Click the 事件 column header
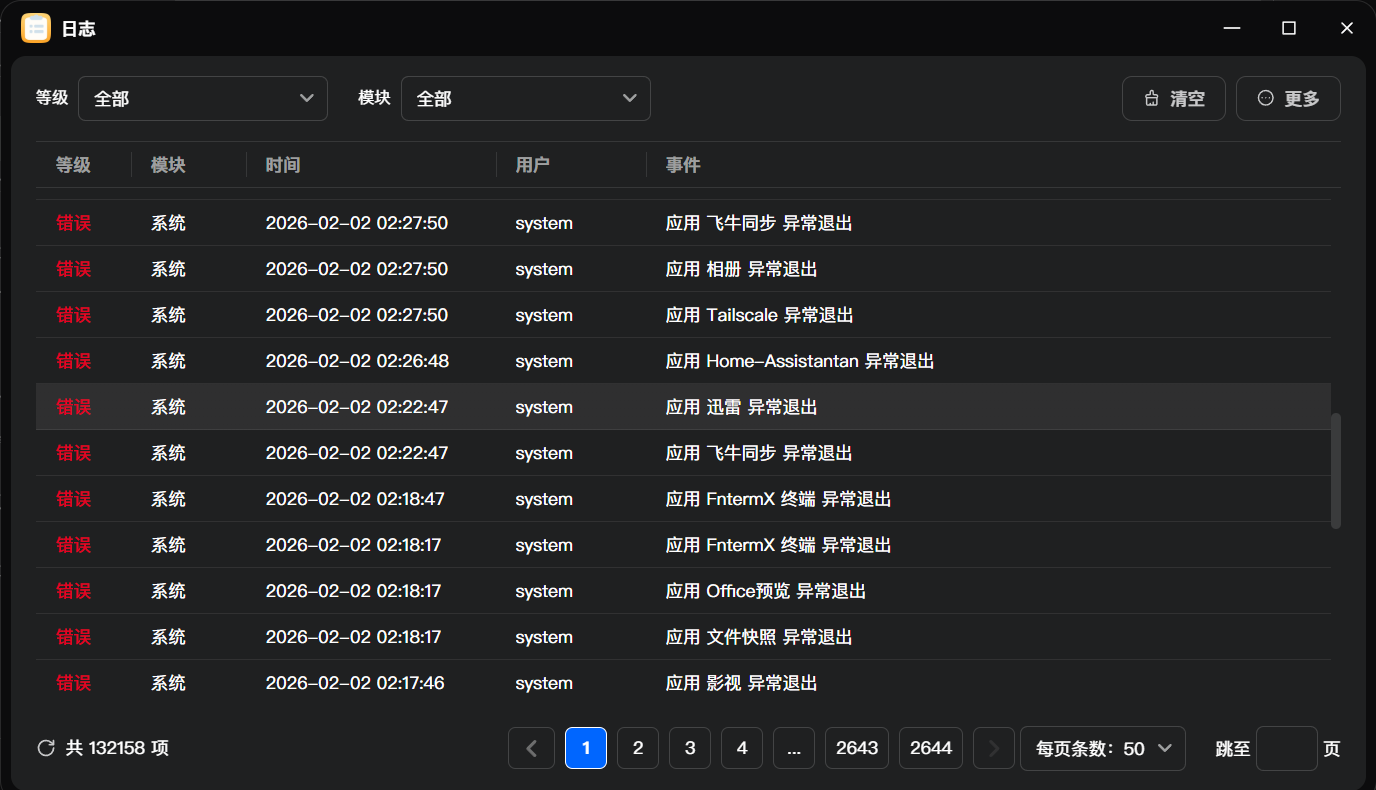Screen dimensions: 1376x790 (683, 165)
